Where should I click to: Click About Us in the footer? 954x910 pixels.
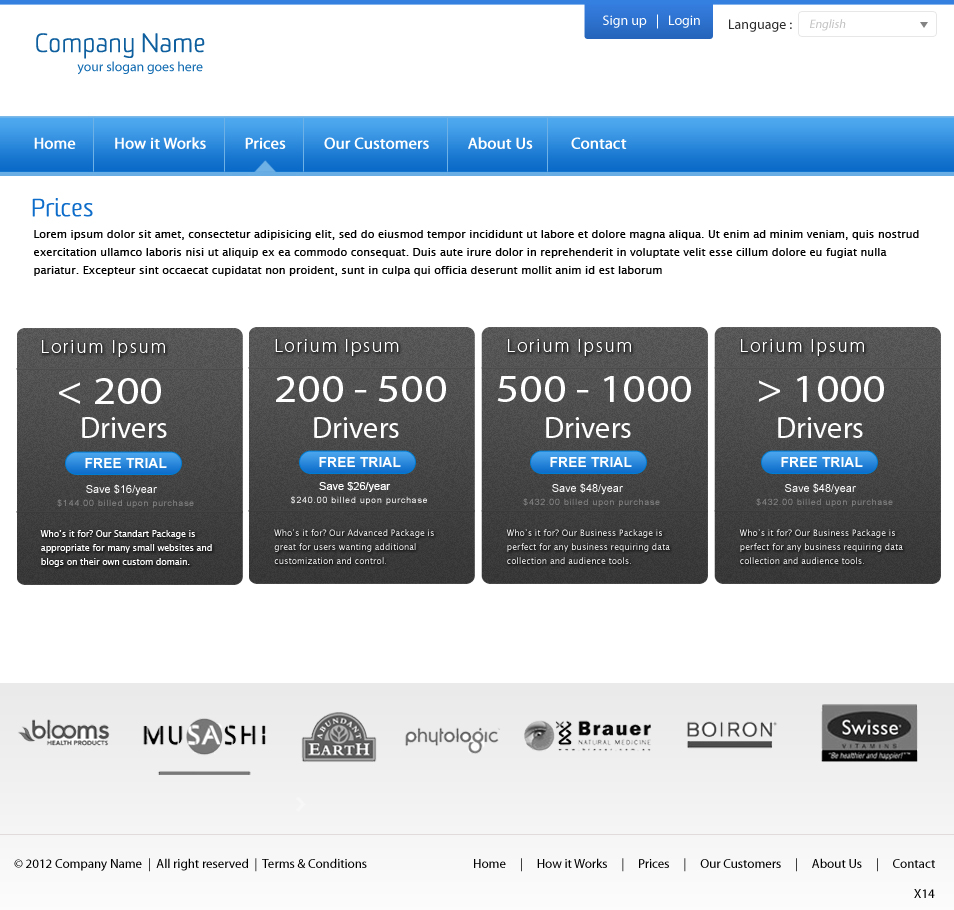(x=837, y=864)
